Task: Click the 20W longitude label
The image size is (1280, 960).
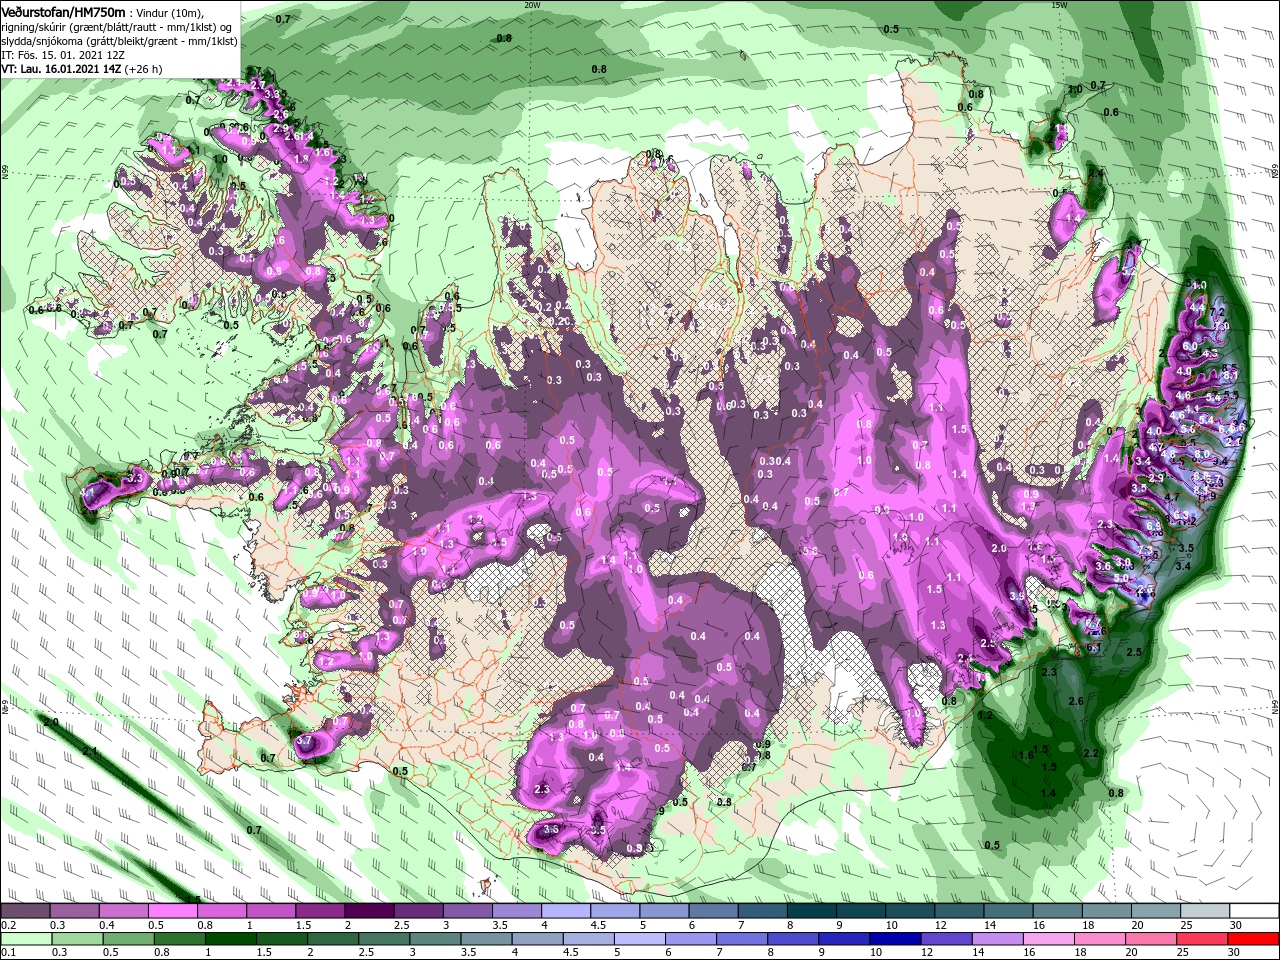Action: pos(532,5)
